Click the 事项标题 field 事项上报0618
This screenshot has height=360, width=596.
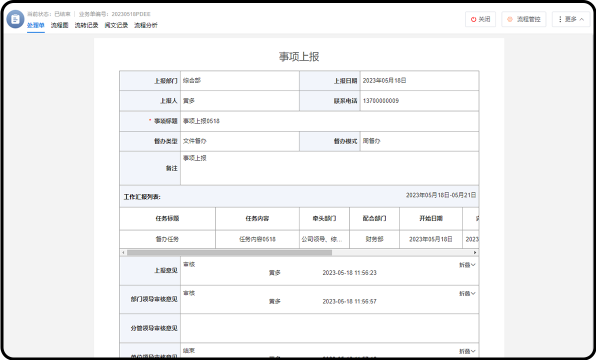[329, 121]
